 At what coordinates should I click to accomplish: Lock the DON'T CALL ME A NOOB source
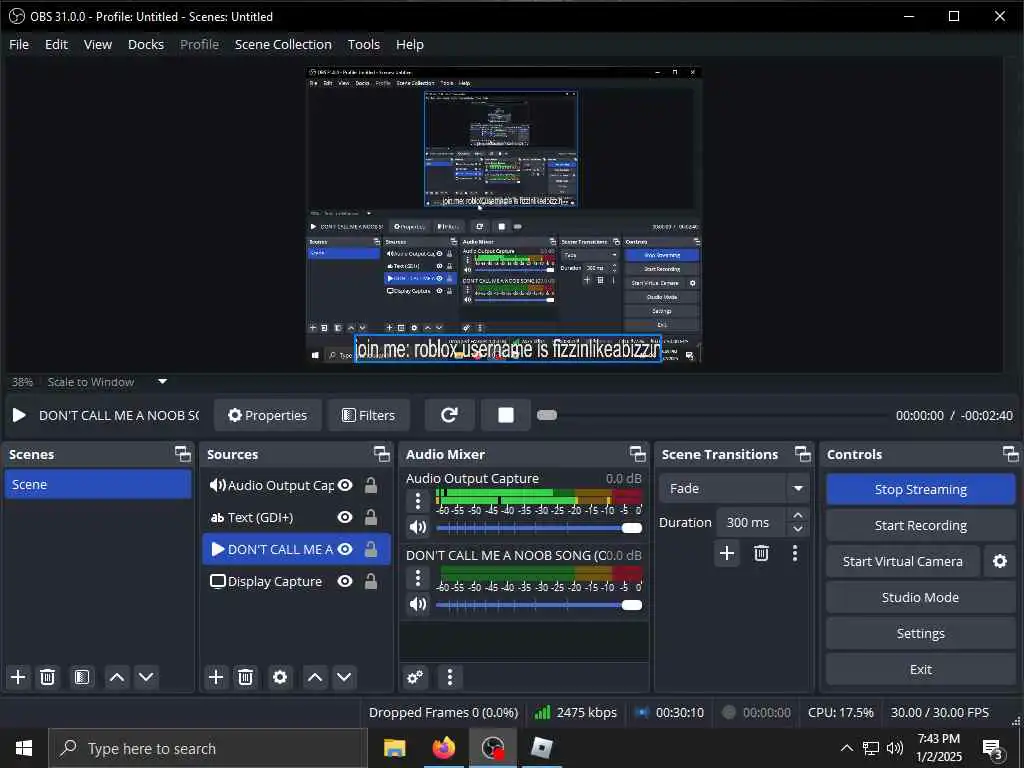[370, 550]
